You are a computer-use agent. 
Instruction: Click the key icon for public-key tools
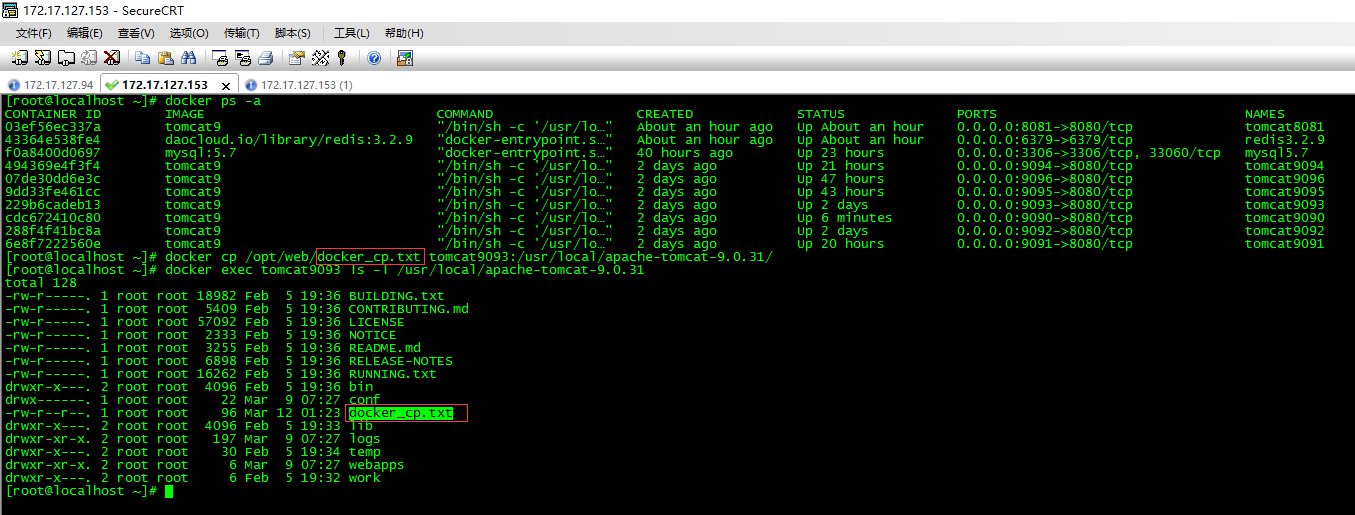point(342,58)
